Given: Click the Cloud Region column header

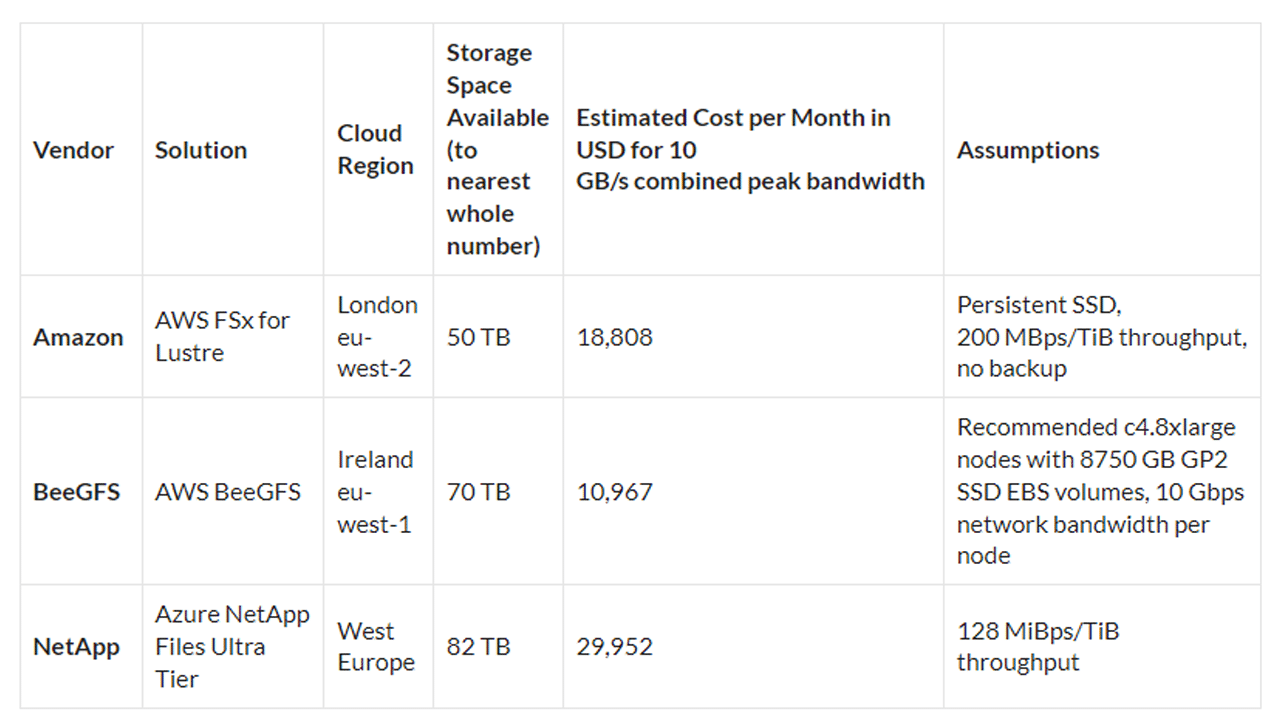Looking at the screenshot, I should 376,150.
